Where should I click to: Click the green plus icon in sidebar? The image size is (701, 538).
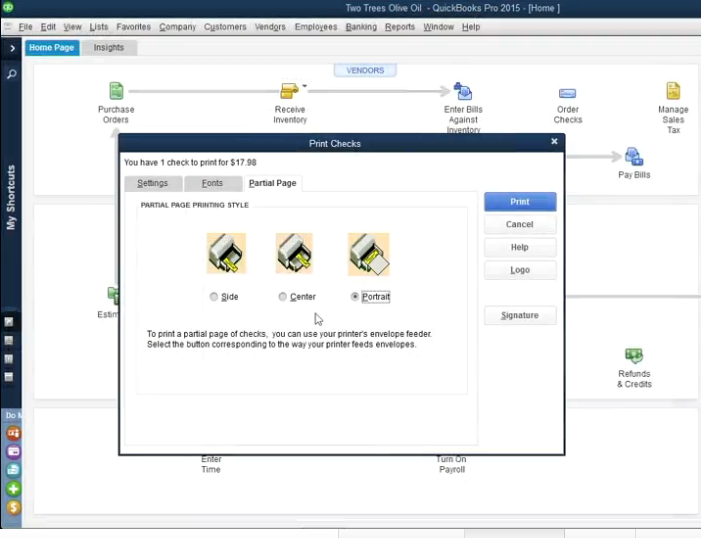tap(13, 489)
